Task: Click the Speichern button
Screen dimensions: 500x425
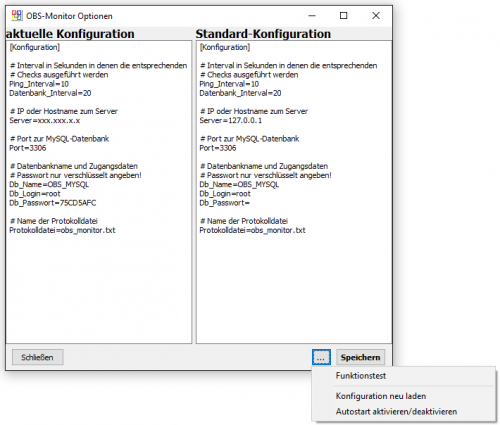Action: (360, 357)
